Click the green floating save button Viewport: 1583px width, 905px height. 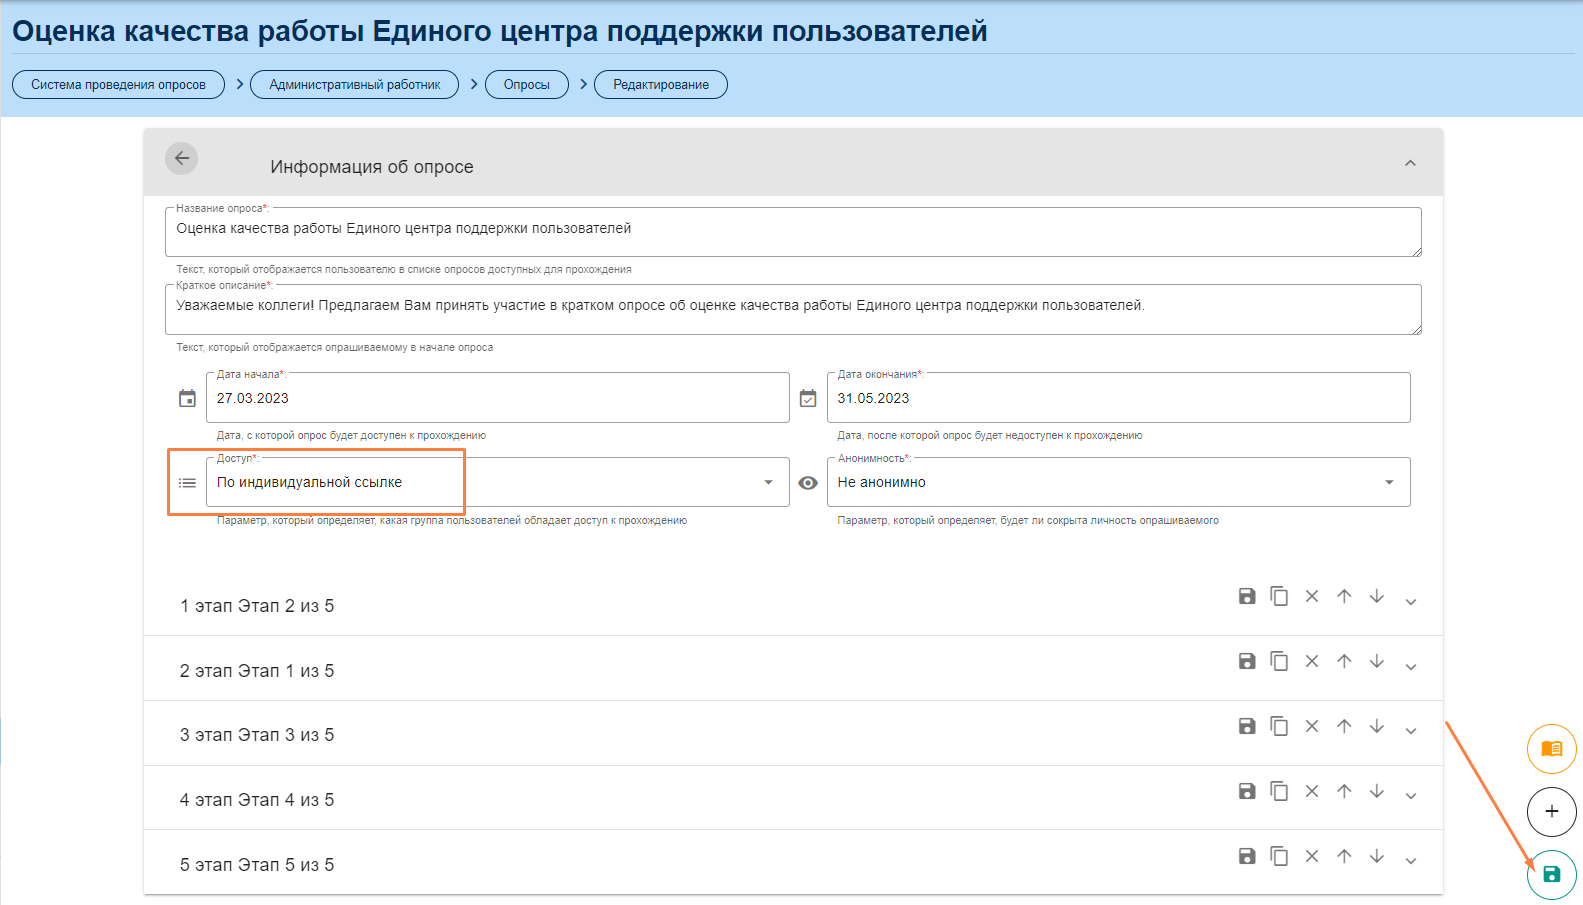1551,874
